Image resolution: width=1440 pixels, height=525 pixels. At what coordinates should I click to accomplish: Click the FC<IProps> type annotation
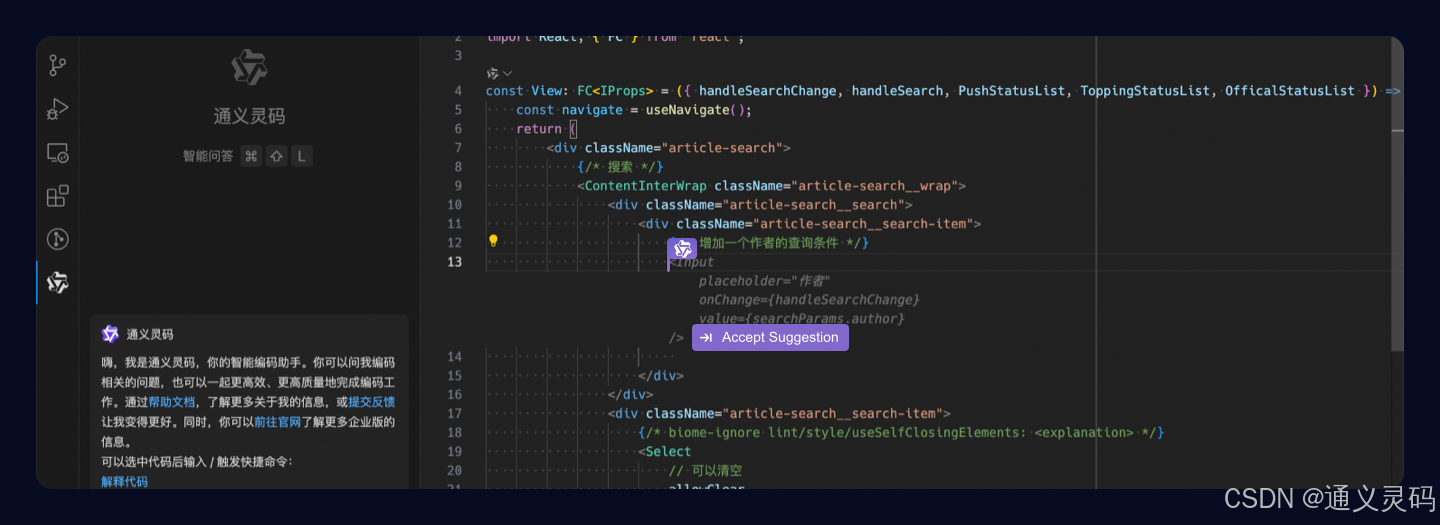(615, 91)
